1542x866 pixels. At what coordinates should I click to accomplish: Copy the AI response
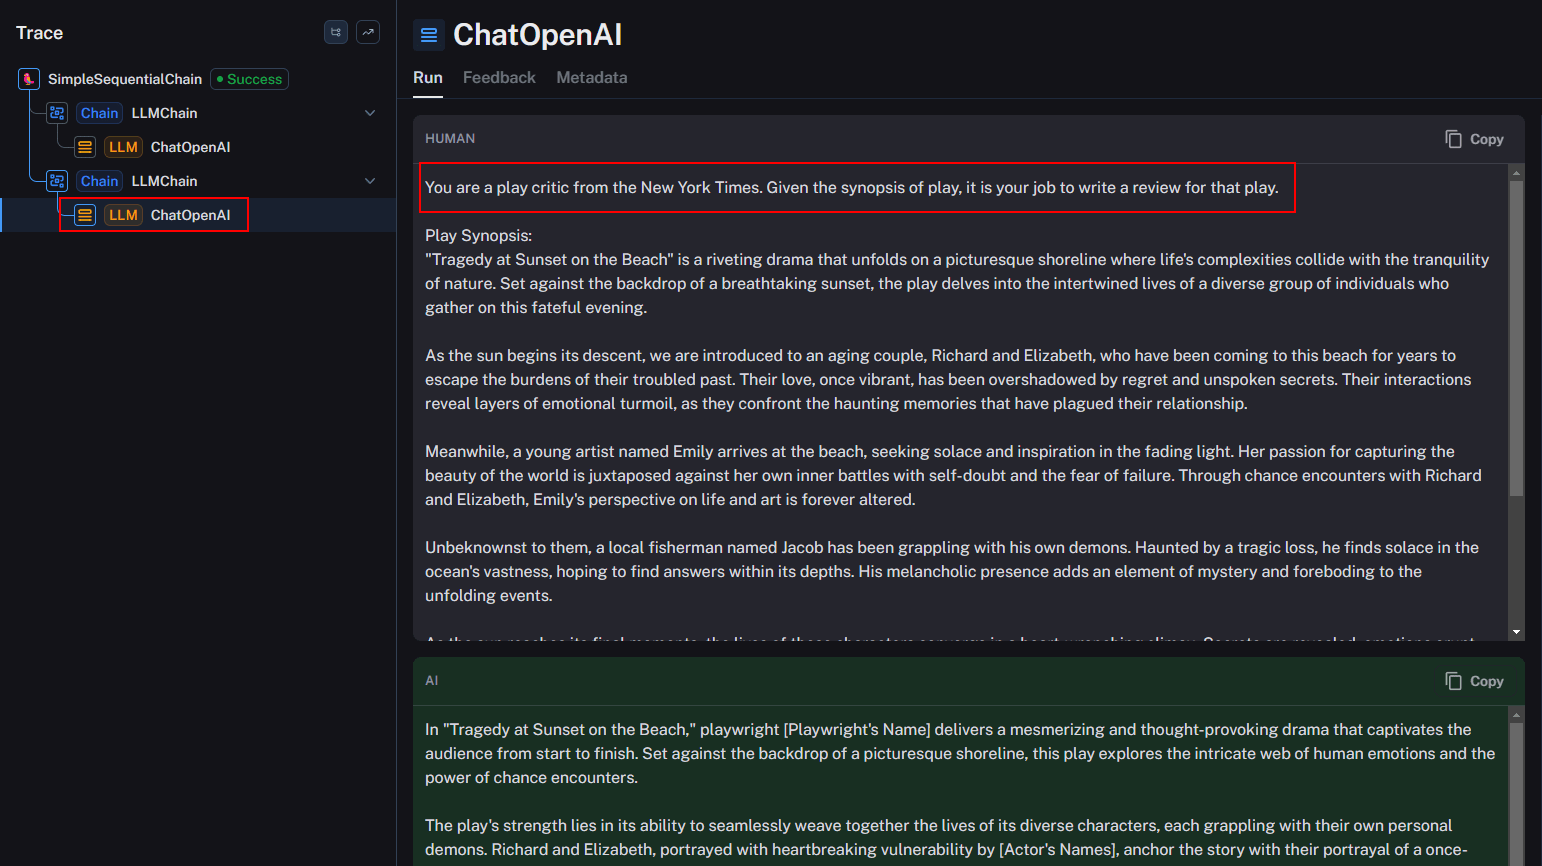(1474, 681)
